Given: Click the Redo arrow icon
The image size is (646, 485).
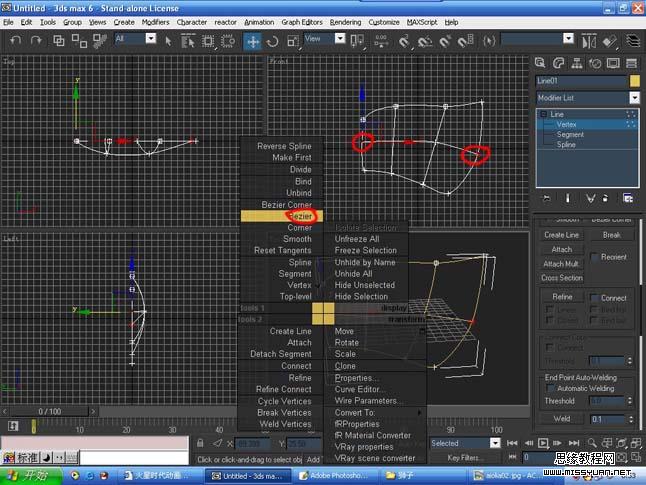Looking at the screenshot, I should [x=36, y=40].
